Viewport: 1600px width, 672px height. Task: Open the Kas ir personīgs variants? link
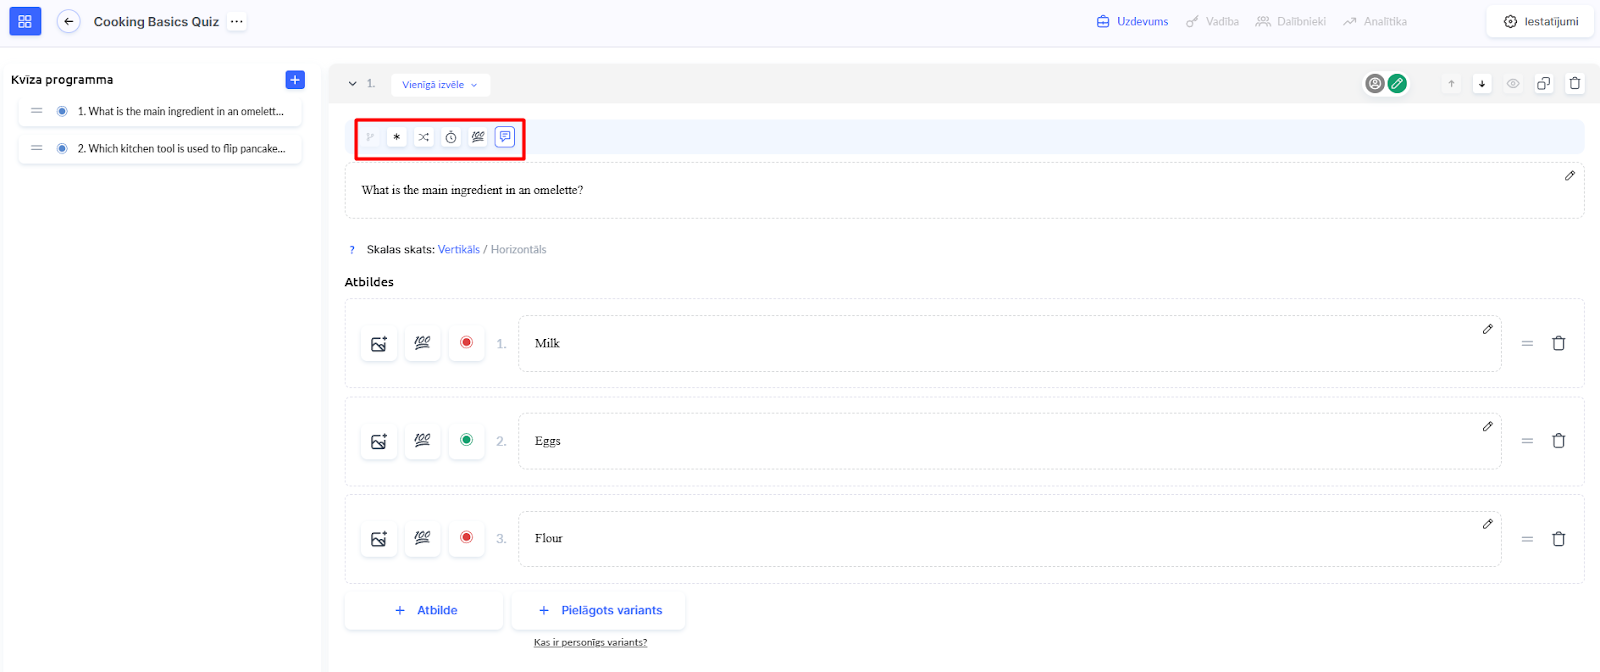pyautogui.click(x=590, y=642)
